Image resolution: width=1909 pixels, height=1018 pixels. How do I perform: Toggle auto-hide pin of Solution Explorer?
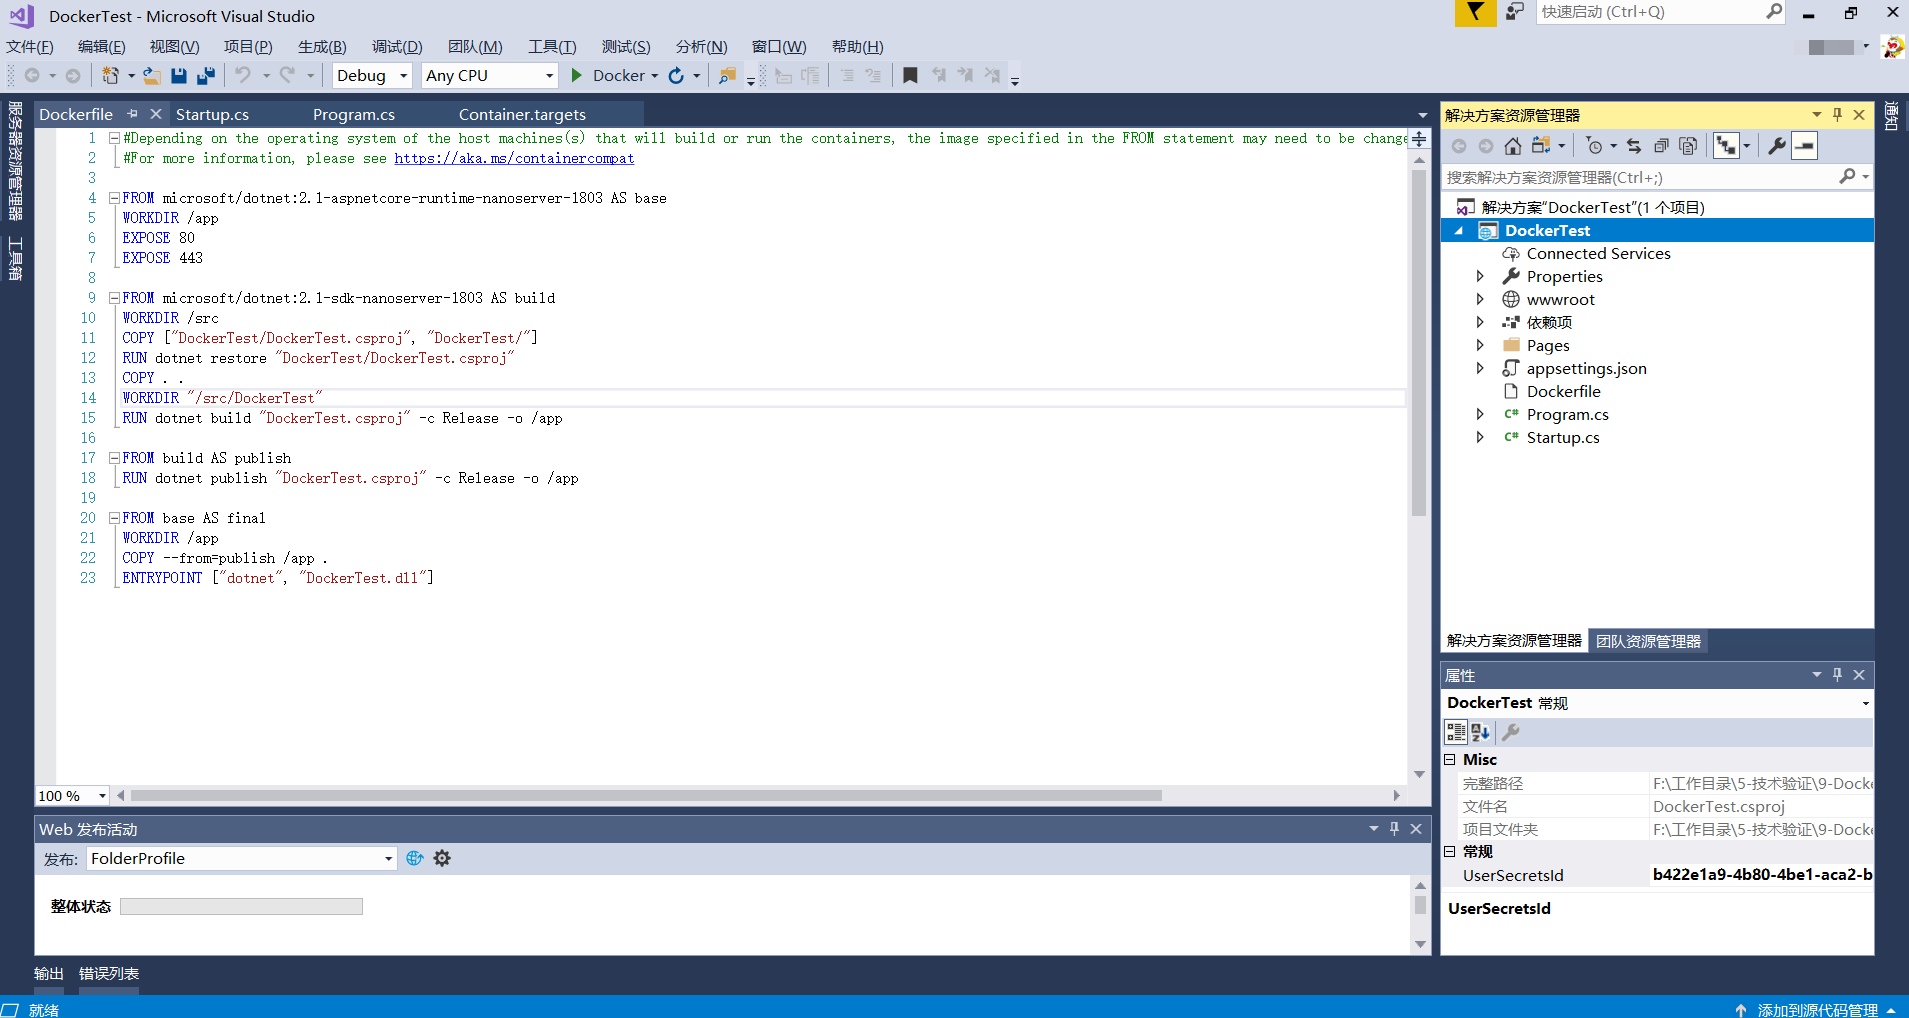(x=1837, y=115)
